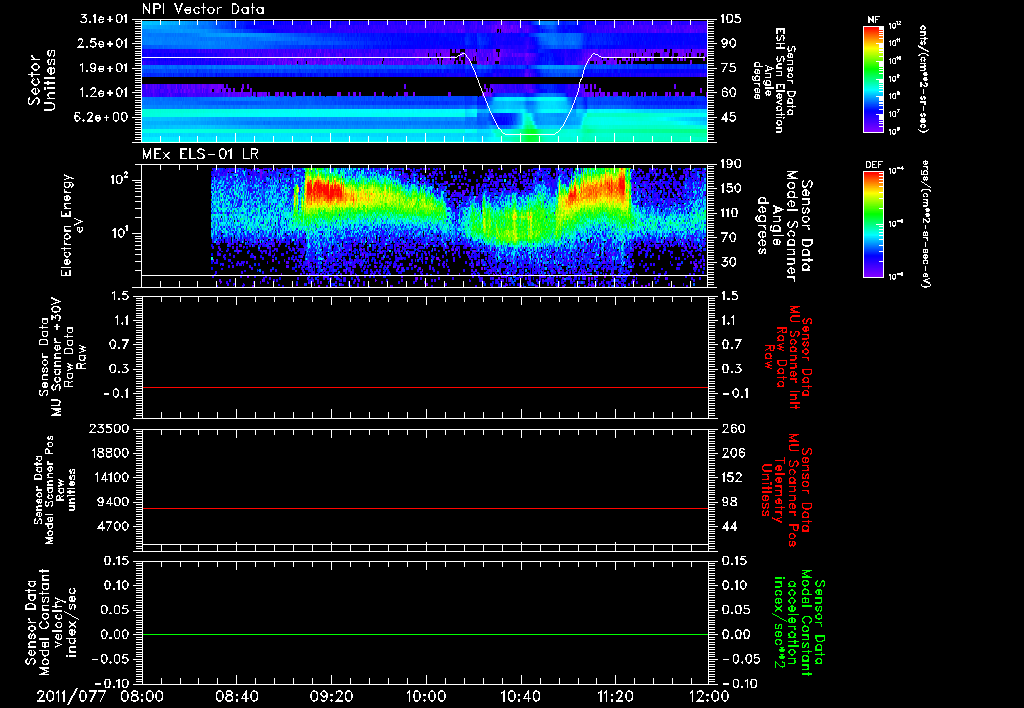Click the '105' elevation angle tick

(x=731, y=19)
